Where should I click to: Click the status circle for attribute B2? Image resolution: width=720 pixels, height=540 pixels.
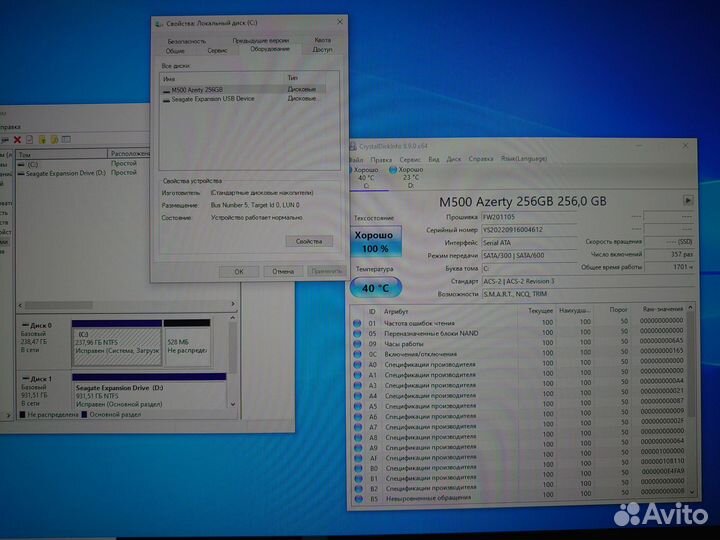click(x=359, y=489)
